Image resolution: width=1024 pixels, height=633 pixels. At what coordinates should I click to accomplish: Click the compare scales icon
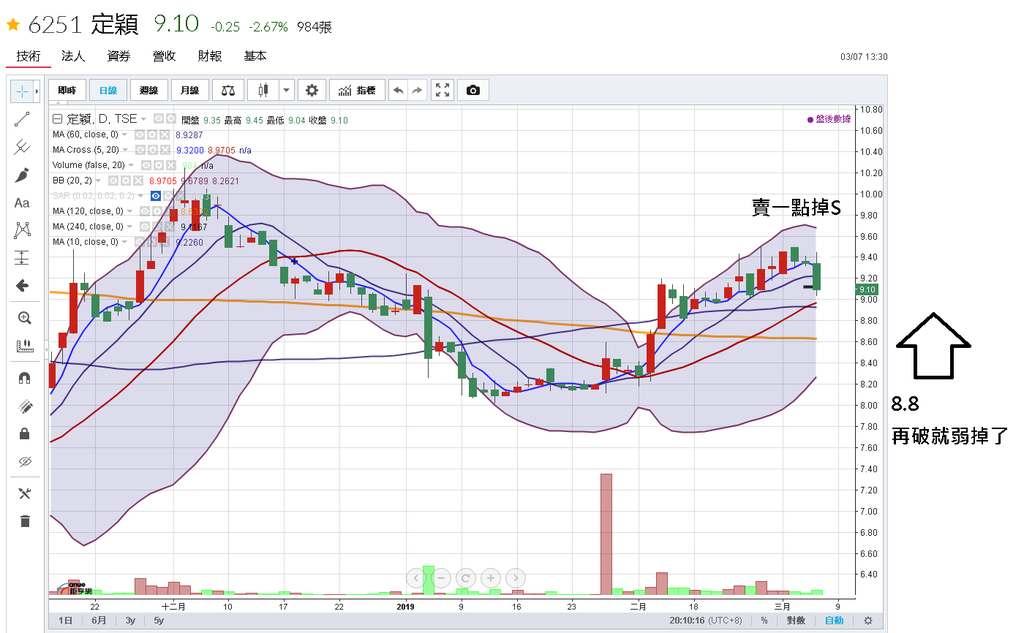228,90
